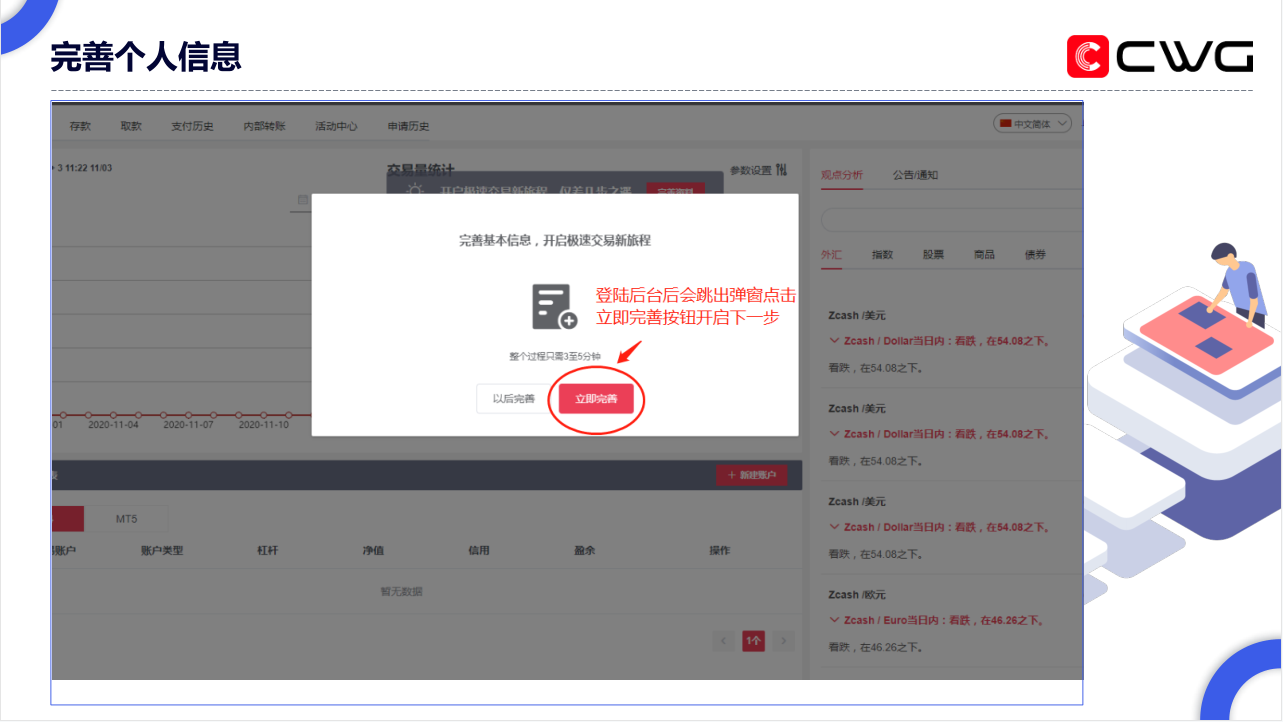Screen dimensions: 1283x722
Task: Go to next page with right arrow
Action: [x=784, y=641]
